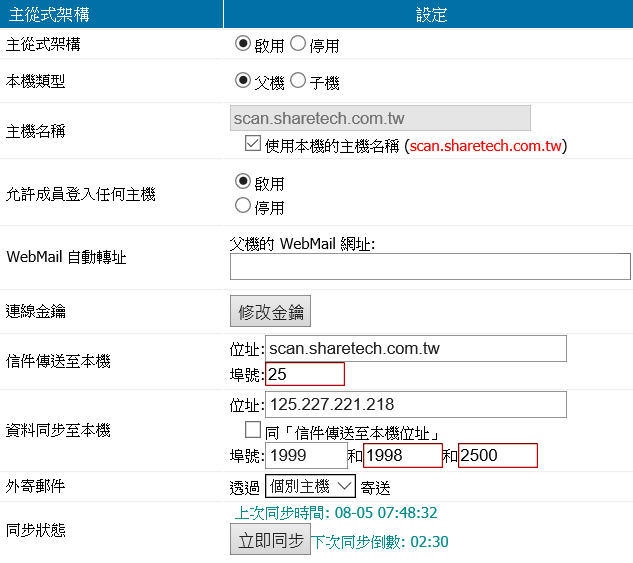This screenshot has height=563, width=633.
Task: Select 停用 for 允許成員登入任何主機
Action: [242, 206]
